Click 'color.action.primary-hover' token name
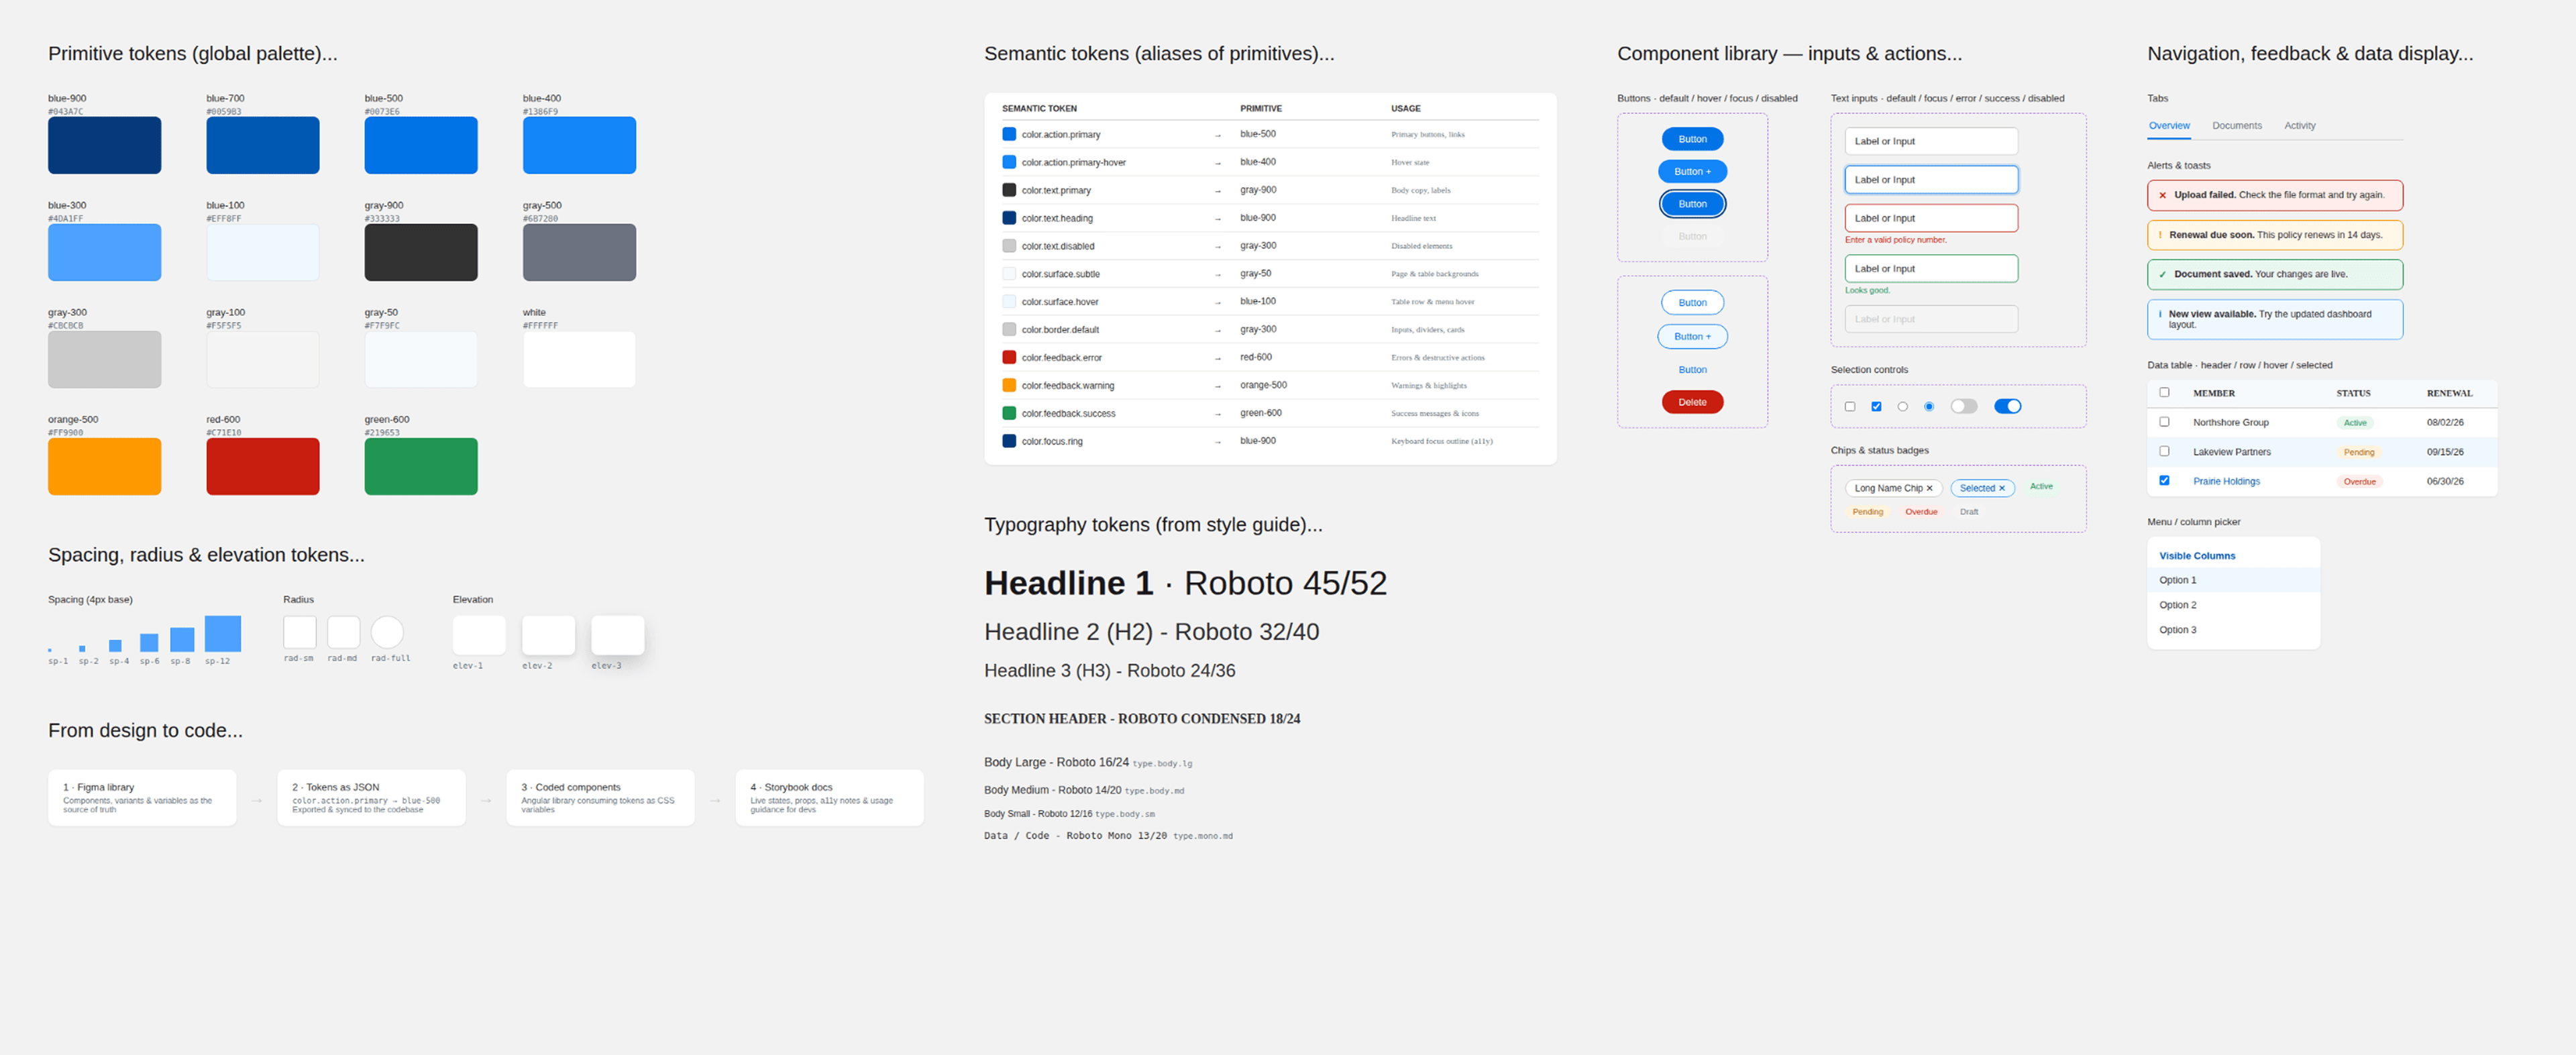 pyautogui.click(x=1073, y=162)
